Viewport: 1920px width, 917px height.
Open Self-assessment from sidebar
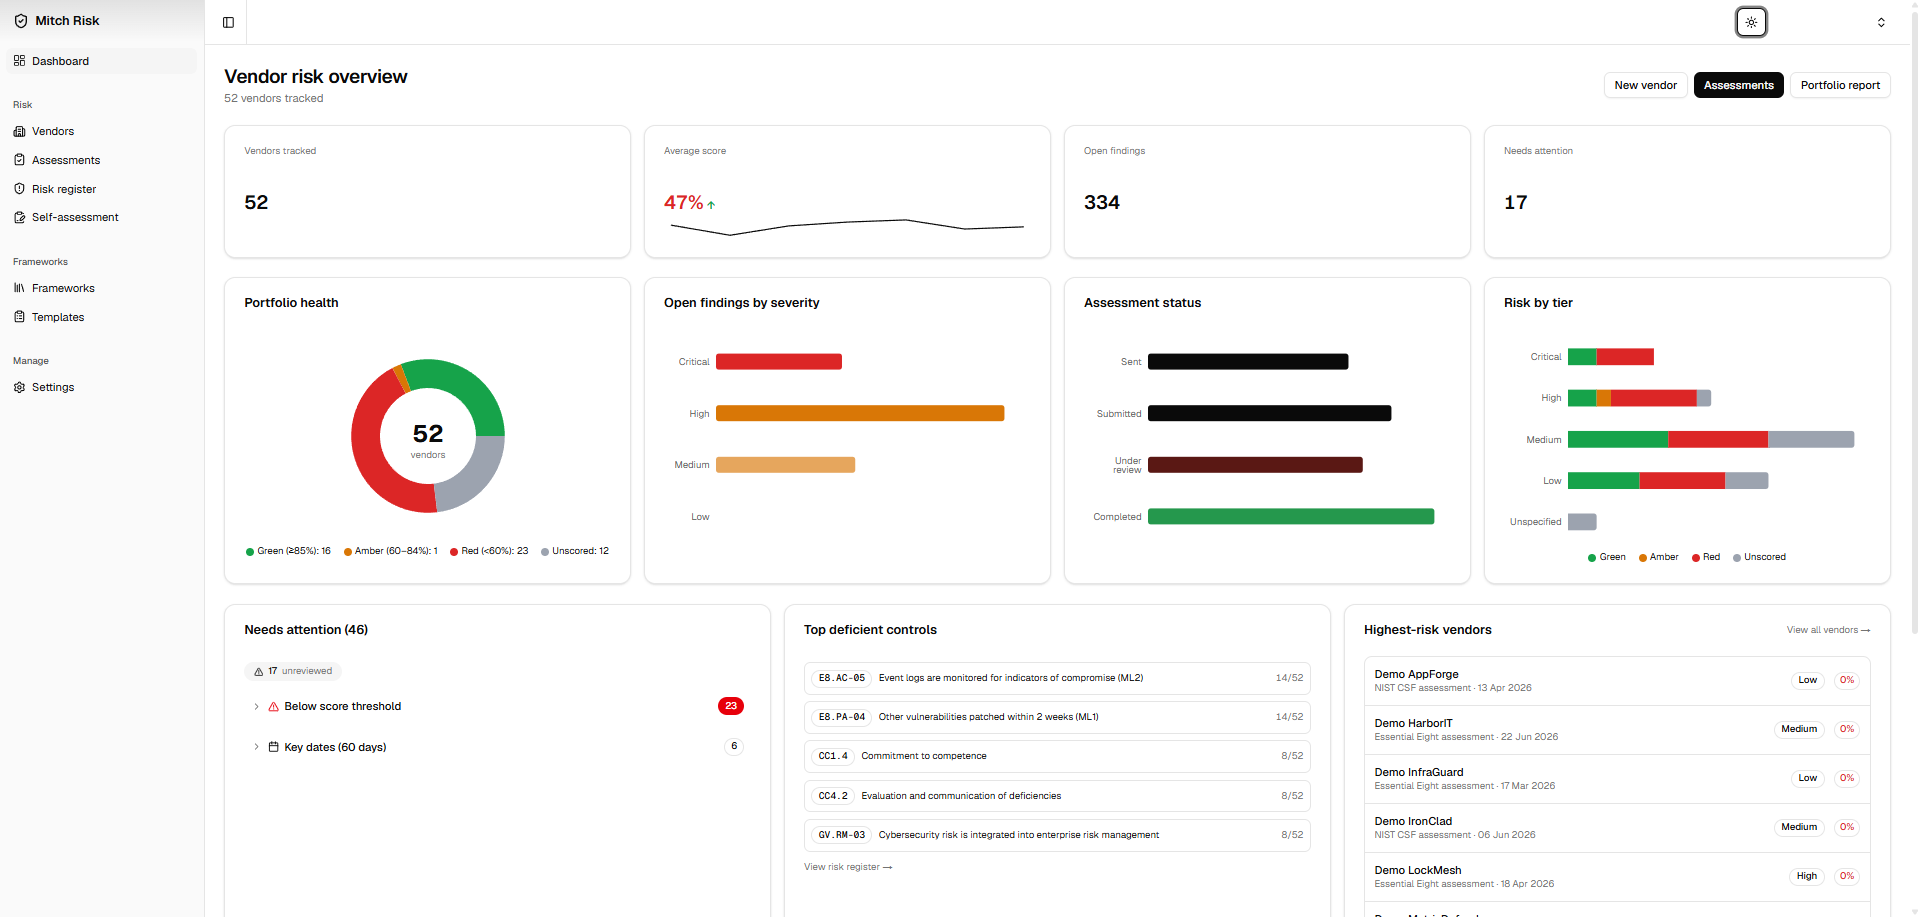[101, 217]
